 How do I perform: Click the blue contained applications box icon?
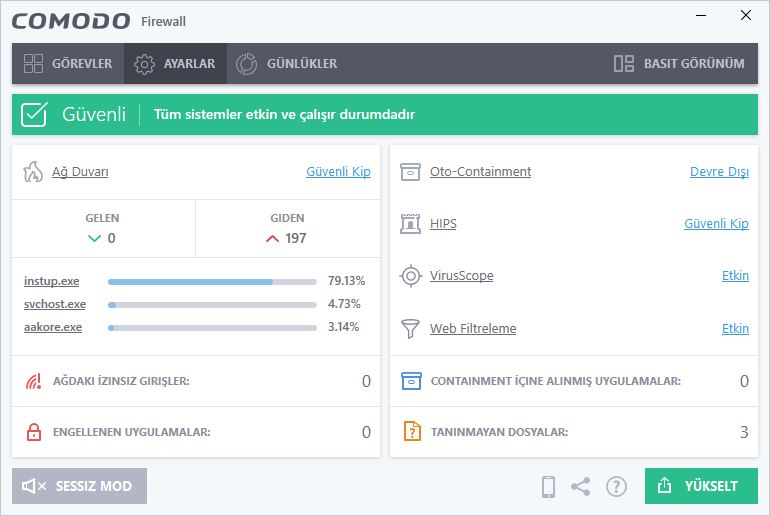coord(411,381)
